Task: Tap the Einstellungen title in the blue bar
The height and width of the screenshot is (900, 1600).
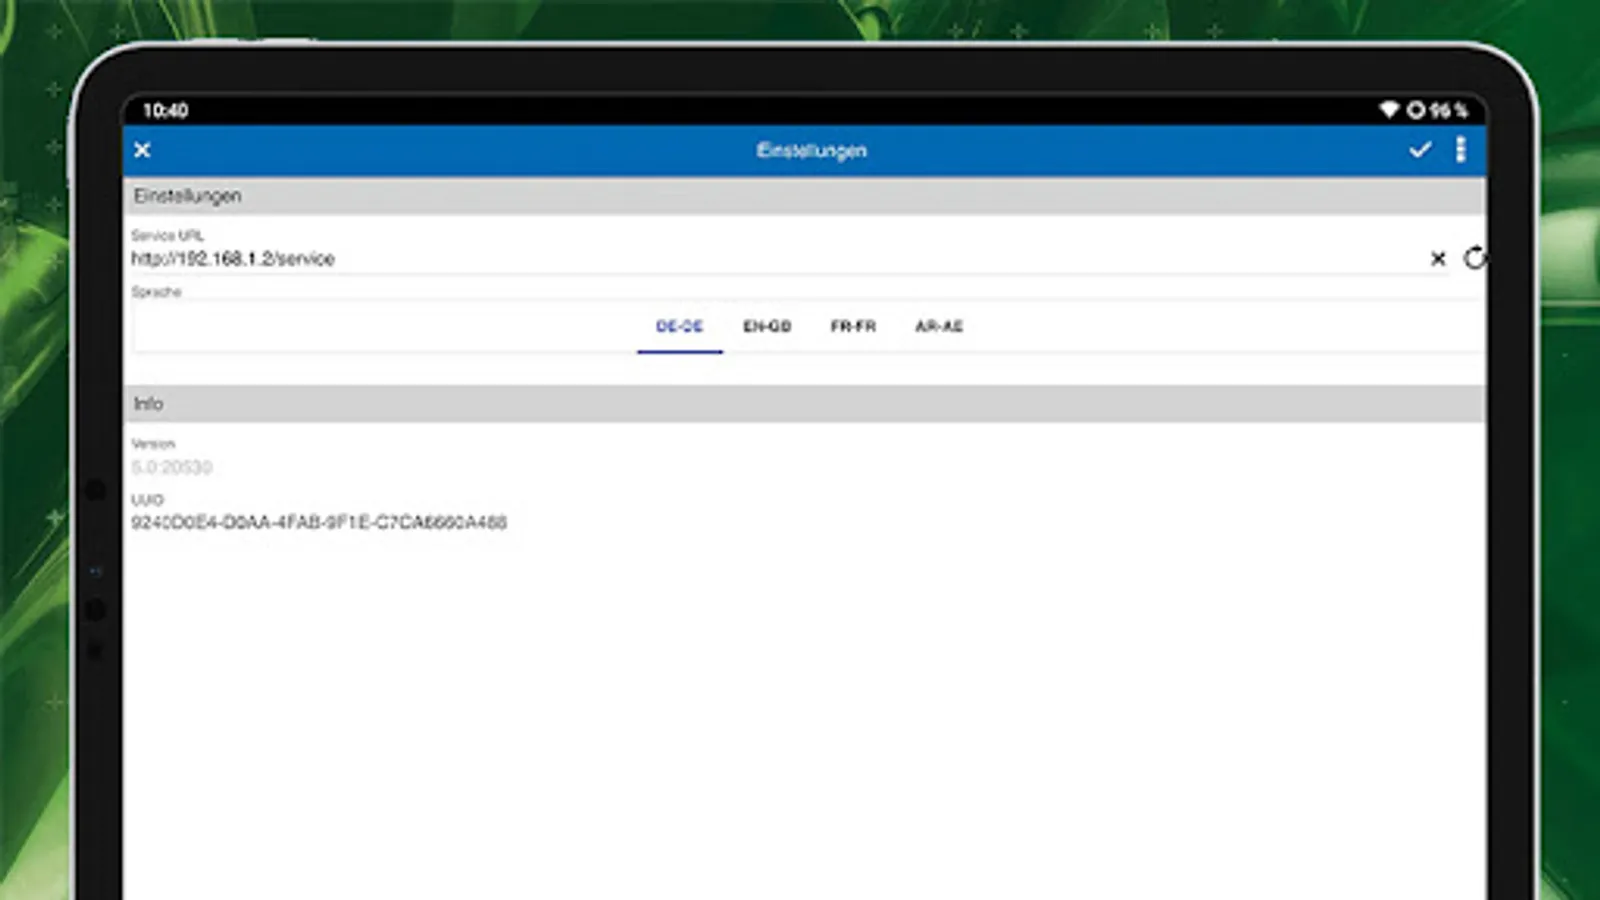Action: coord(811,151)
